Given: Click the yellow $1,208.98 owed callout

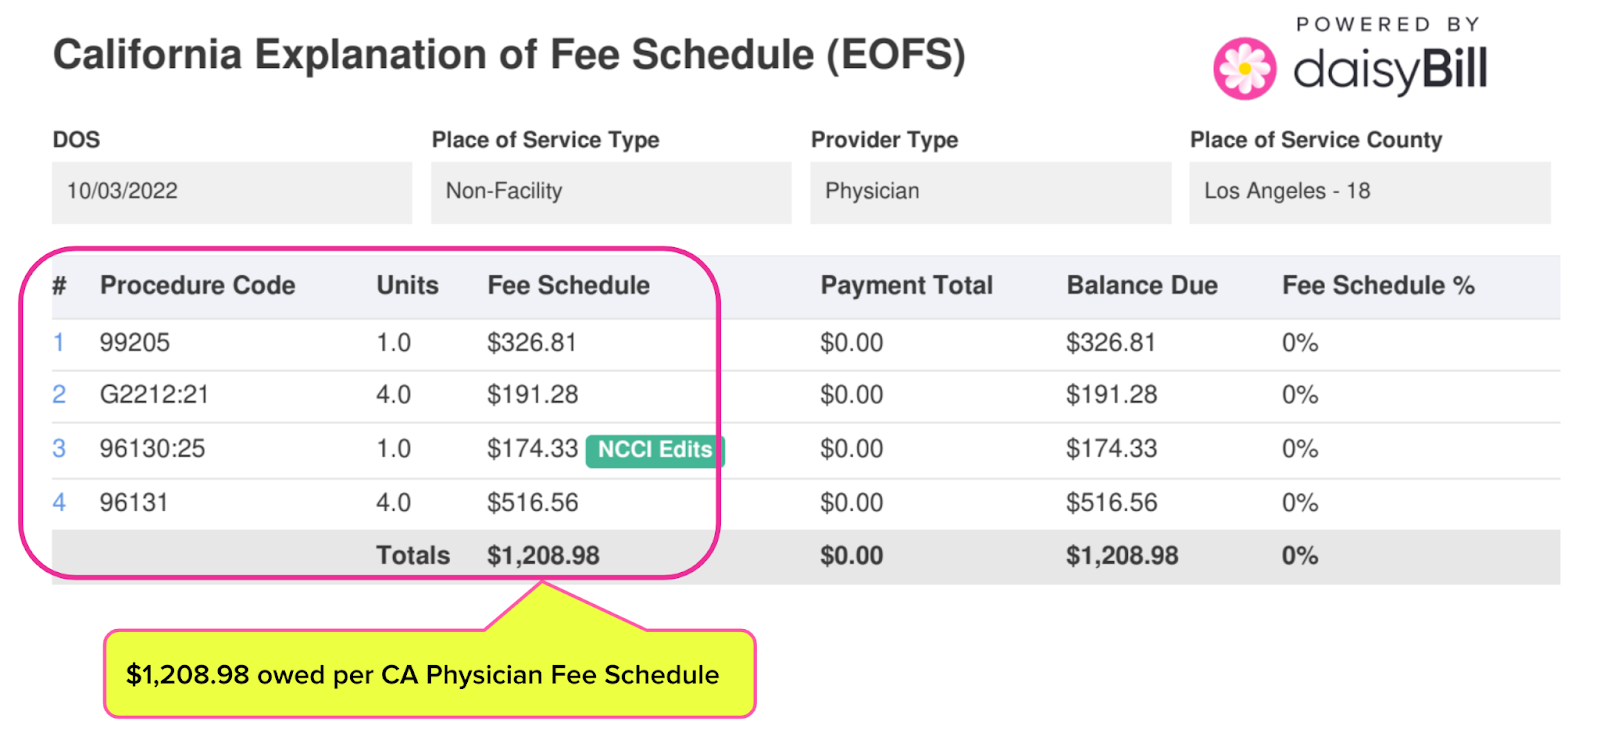Looking at the screenshot, I should click(430, 674).
